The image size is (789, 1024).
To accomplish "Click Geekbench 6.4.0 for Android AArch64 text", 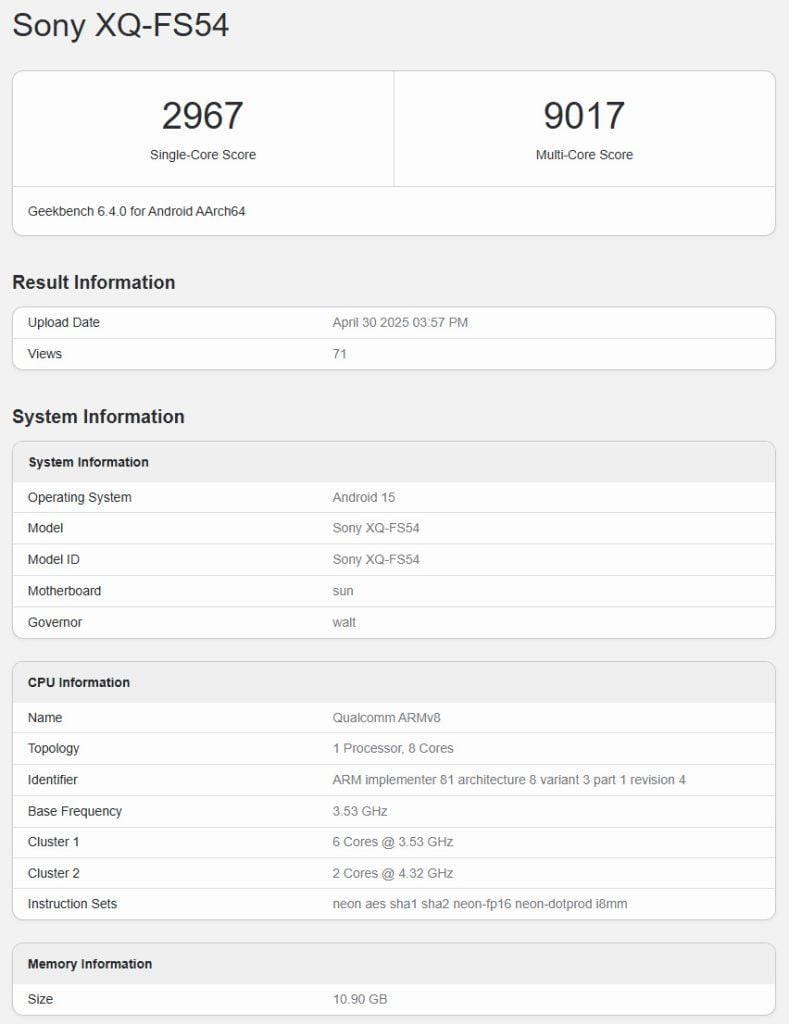I will [137, 211].
